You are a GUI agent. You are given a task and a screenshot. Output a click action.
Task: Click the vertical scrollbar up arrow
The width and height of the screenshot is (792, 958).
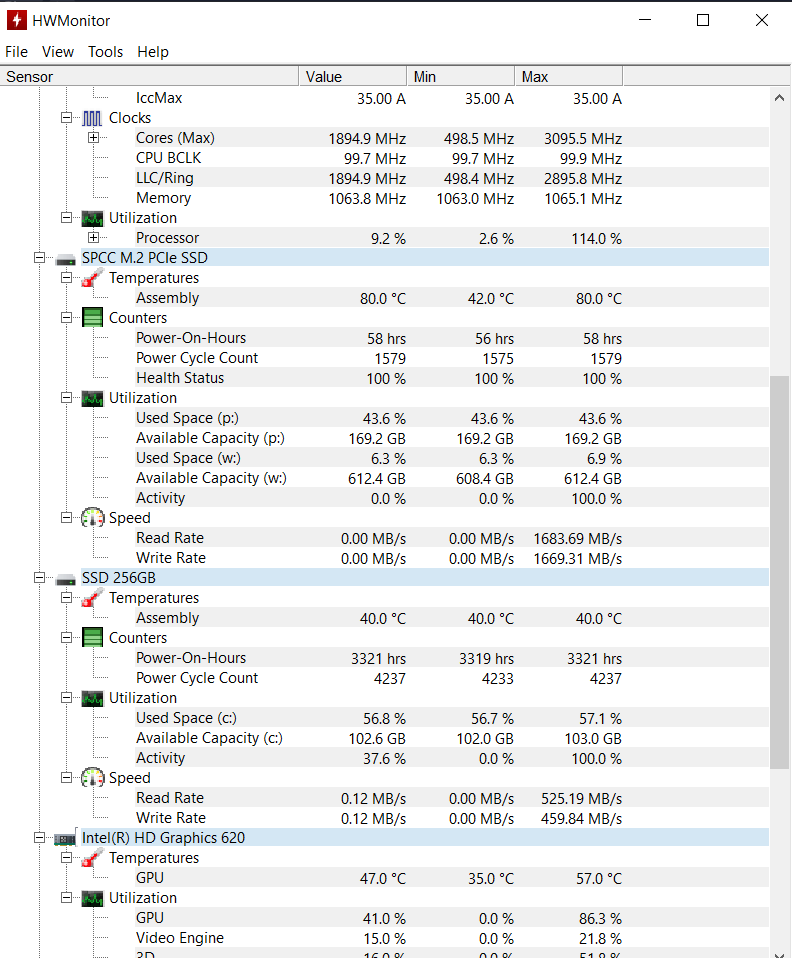pos(780,98)
